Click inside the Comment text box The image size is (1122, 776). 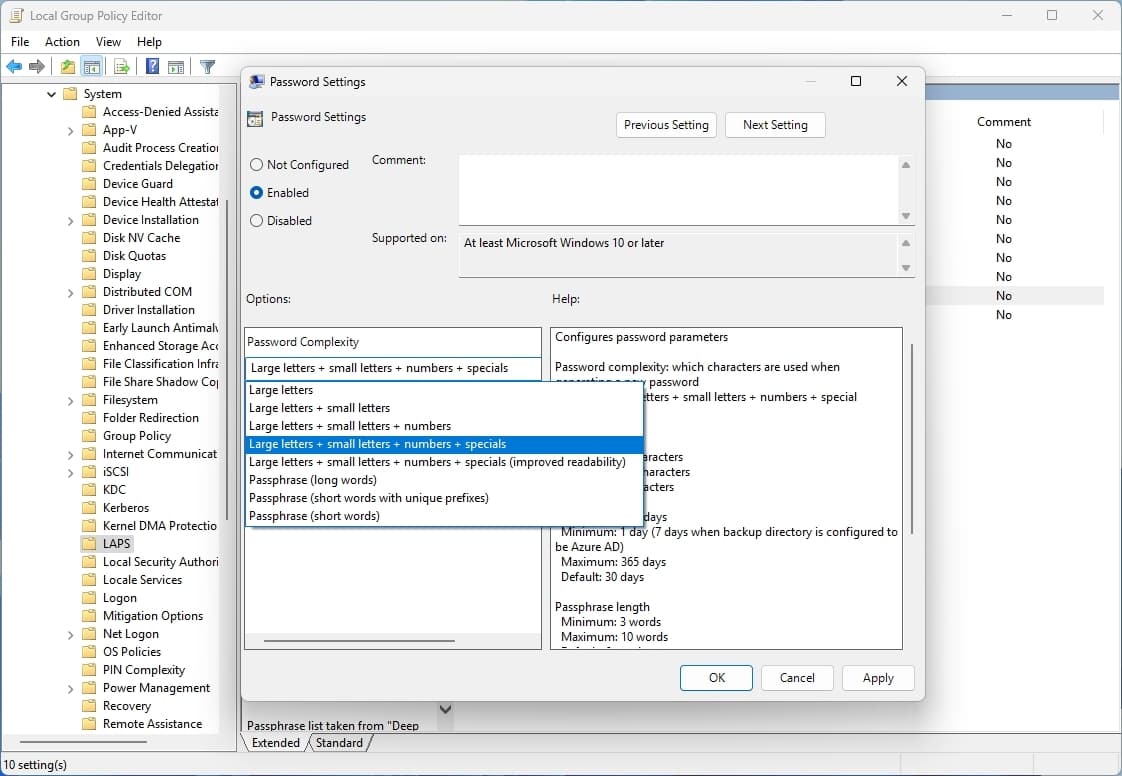pyautogui.click(x=678, y=189)
